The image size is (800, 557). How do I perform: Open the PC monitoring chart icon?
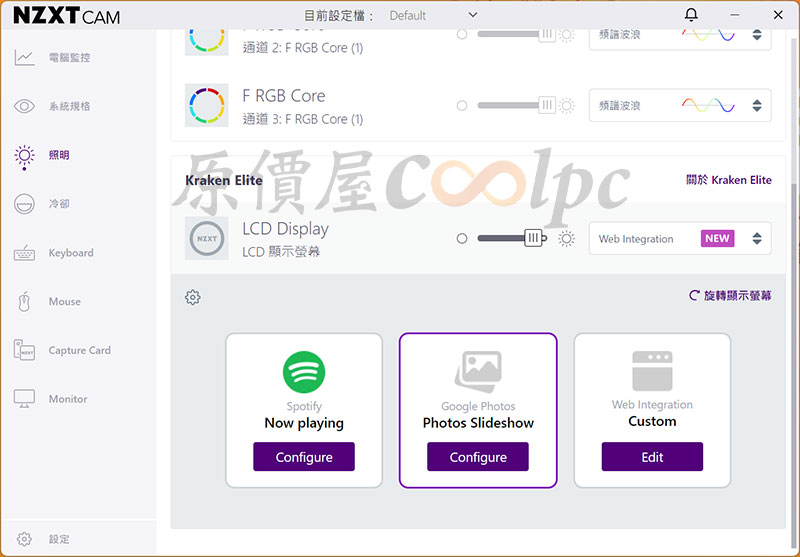(24, 58)
